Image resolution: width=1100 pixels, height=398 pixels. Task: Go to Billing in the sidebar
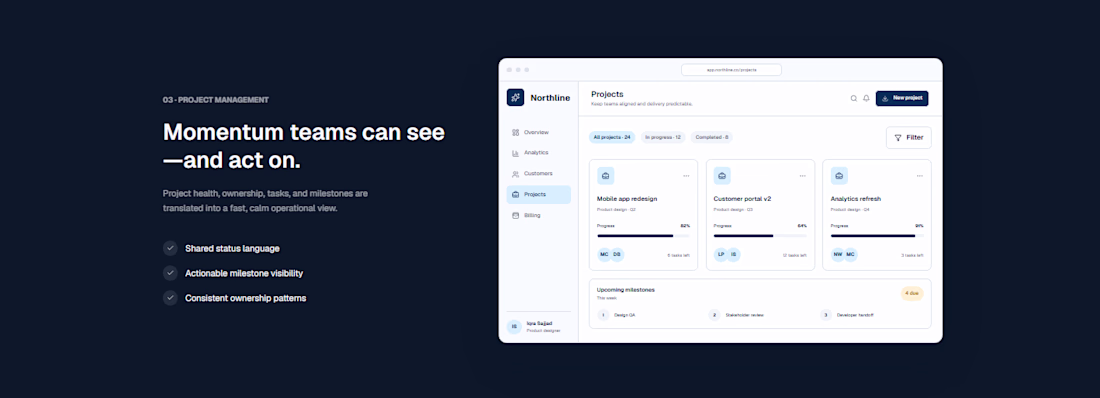(x=538, y=215)
